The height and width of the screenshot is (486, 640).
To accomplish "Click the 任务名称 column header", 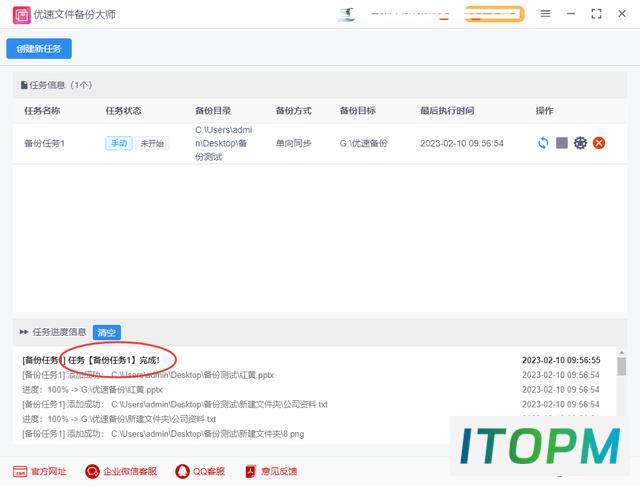I will [x=42, y=111].
